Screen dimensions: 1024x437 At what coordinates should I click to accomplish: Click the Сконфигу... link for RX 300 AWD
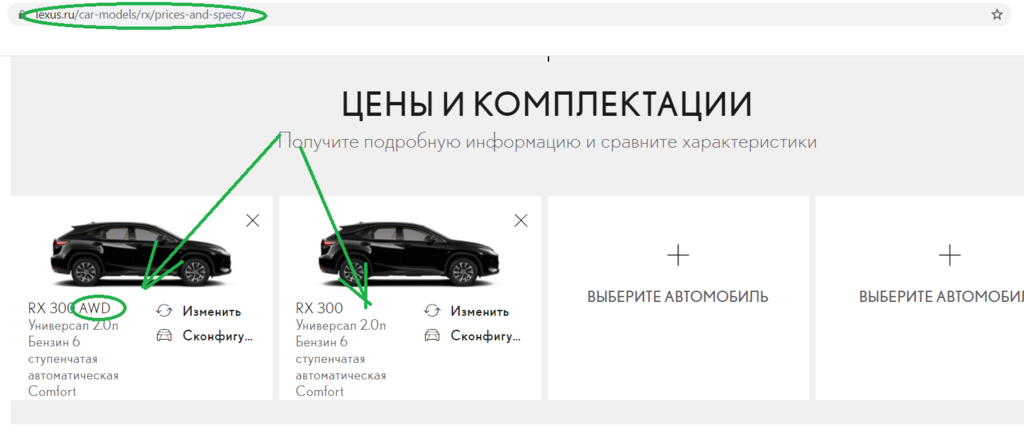217,336
